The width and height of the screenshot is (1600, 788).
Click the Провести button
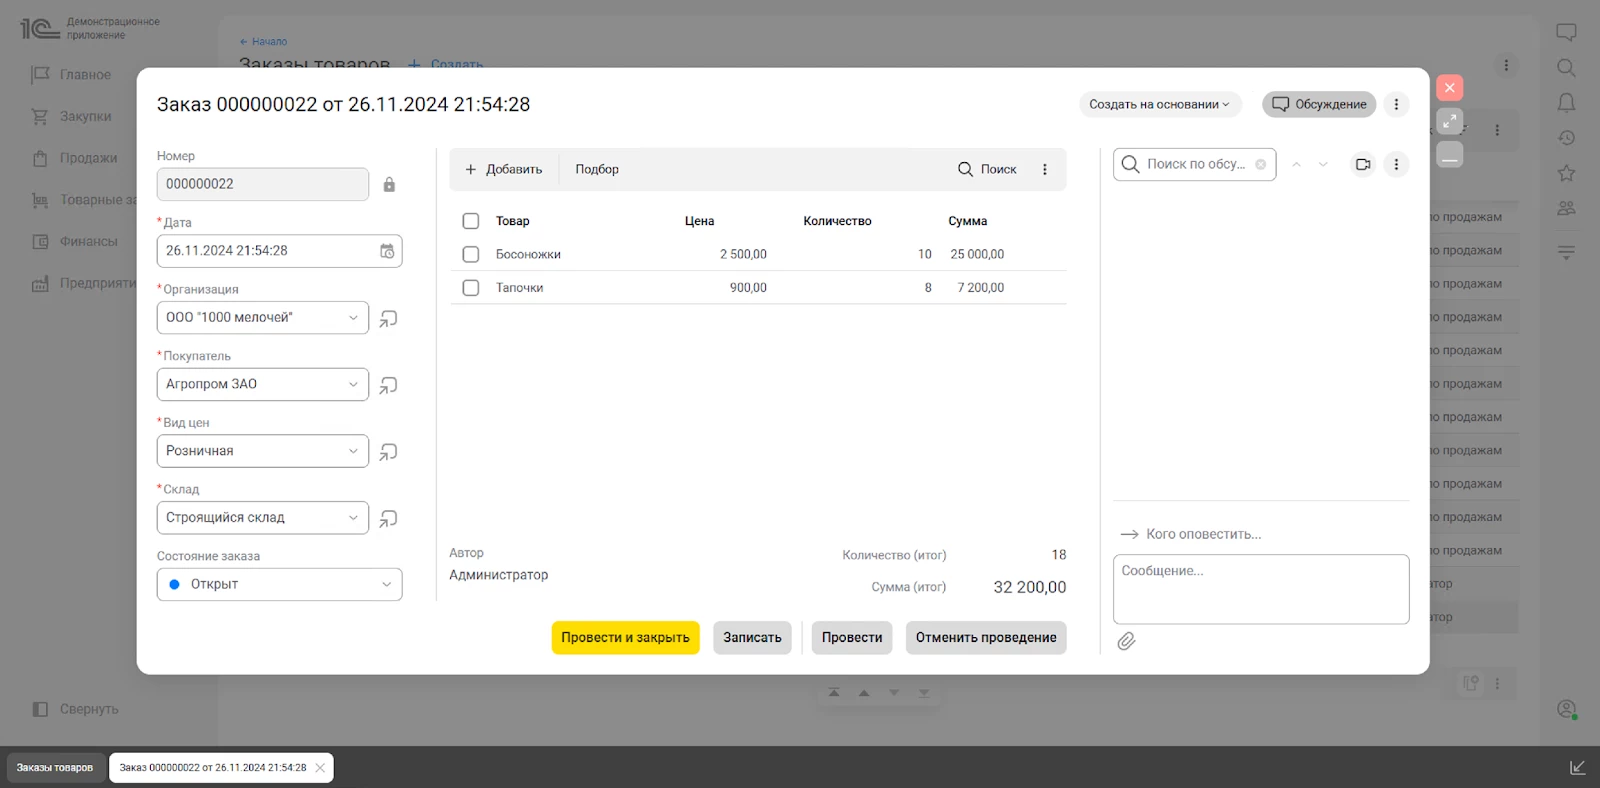tap(852, 638)
